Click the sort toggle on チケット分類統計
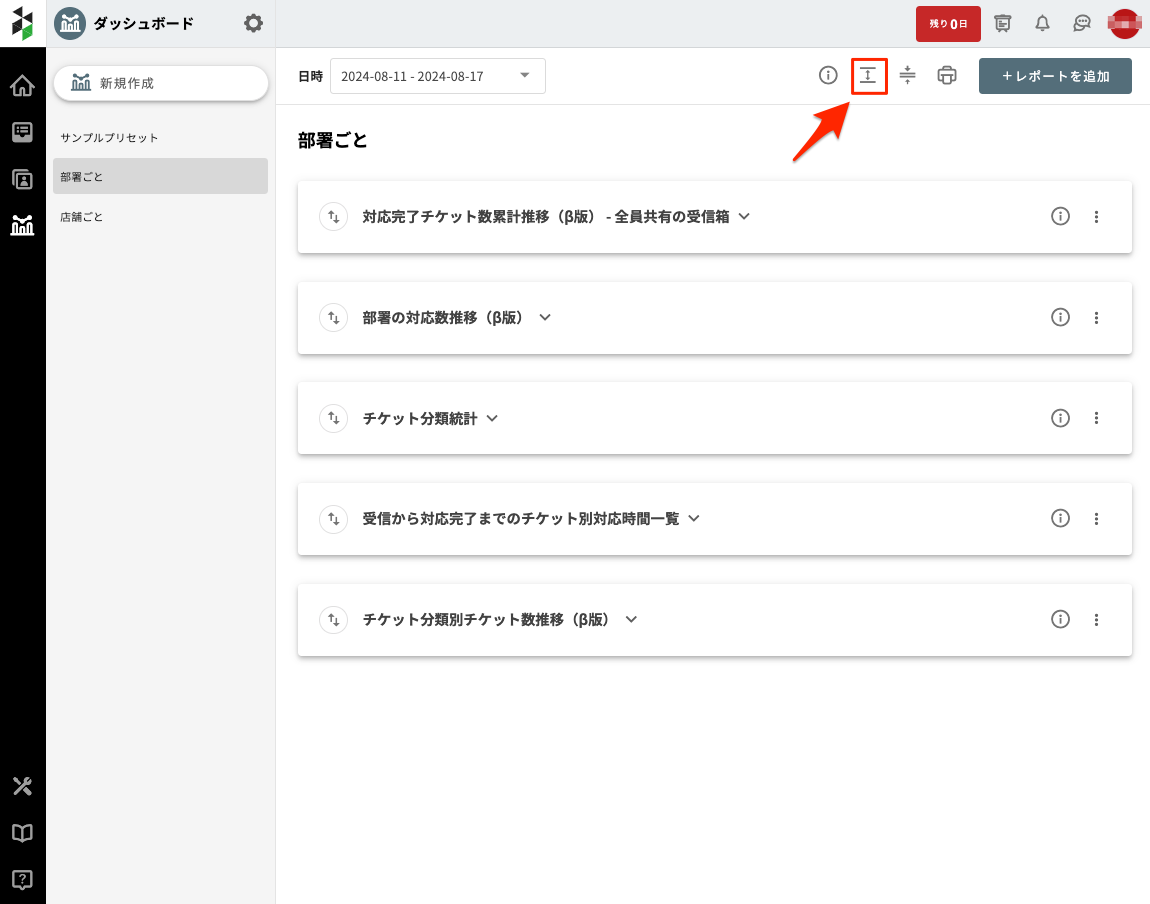The image size is (1150, 904). tap(332, 418)
